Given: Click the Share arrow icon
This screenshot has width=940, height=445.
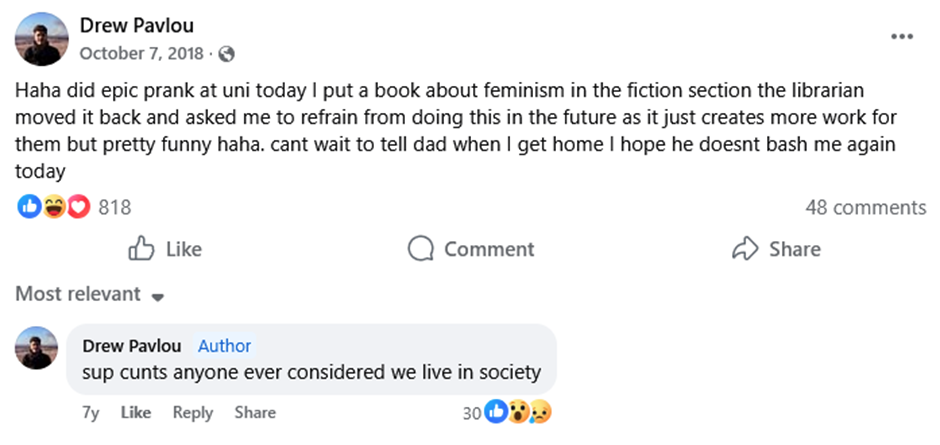Looking at the screenshot, I should tap(745, 248).
